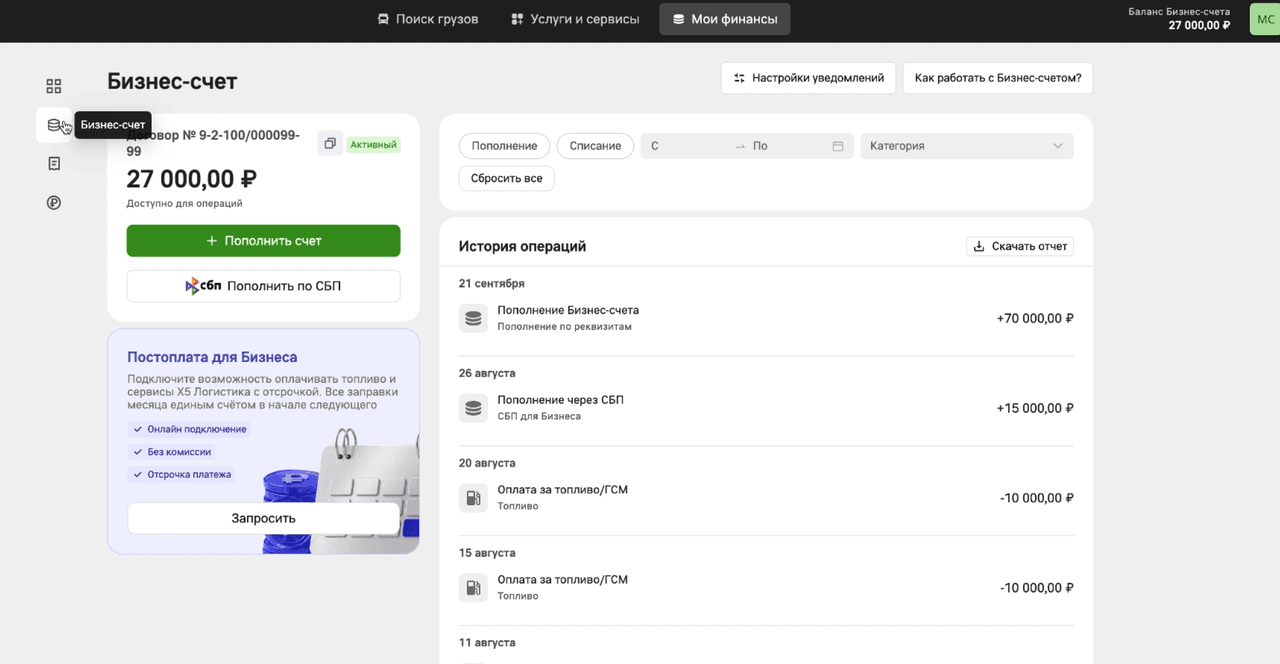The image size is (1280, 664).
Task: Select the Мои финансы tab
Action: point(725,19)
